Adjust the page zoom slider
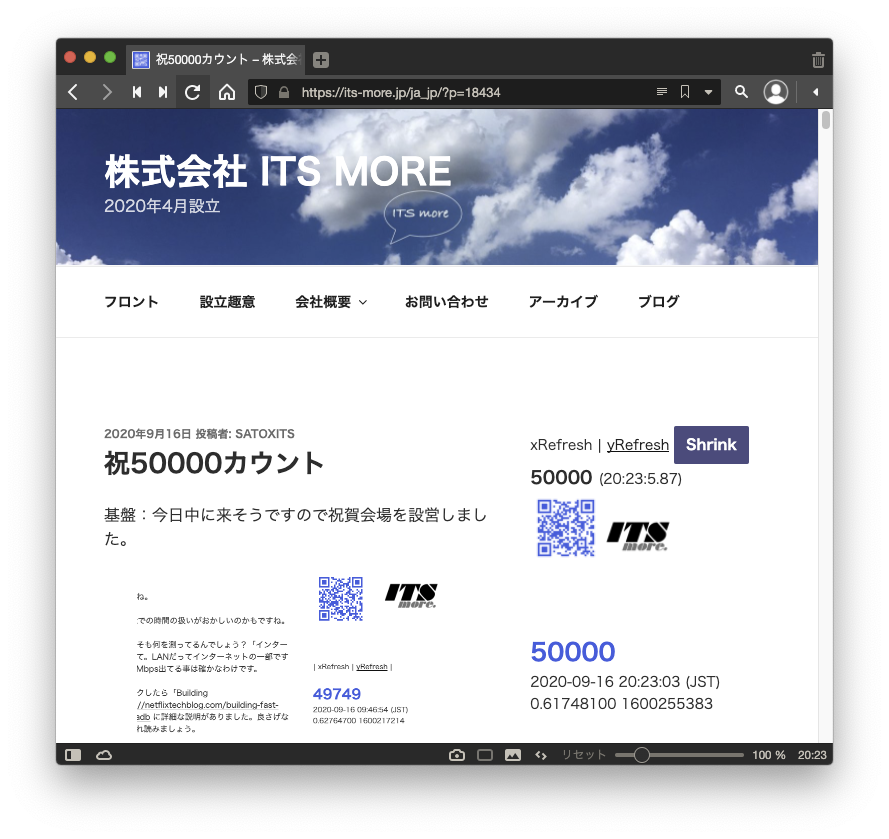 [642, 755]
